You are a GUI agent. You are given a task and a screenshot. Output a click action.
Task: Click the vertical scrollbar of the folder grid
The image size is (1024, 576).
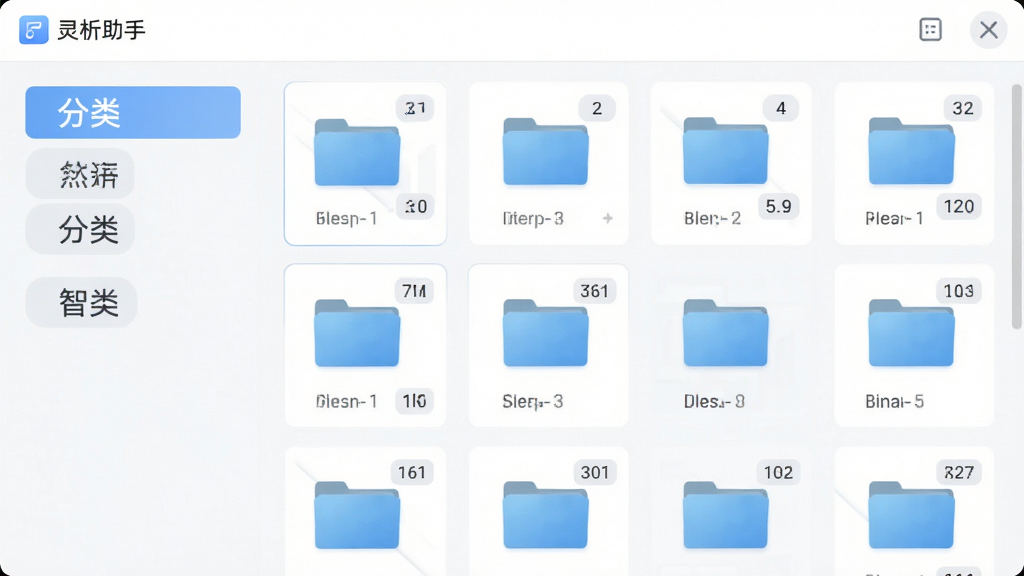(1016, 206)
